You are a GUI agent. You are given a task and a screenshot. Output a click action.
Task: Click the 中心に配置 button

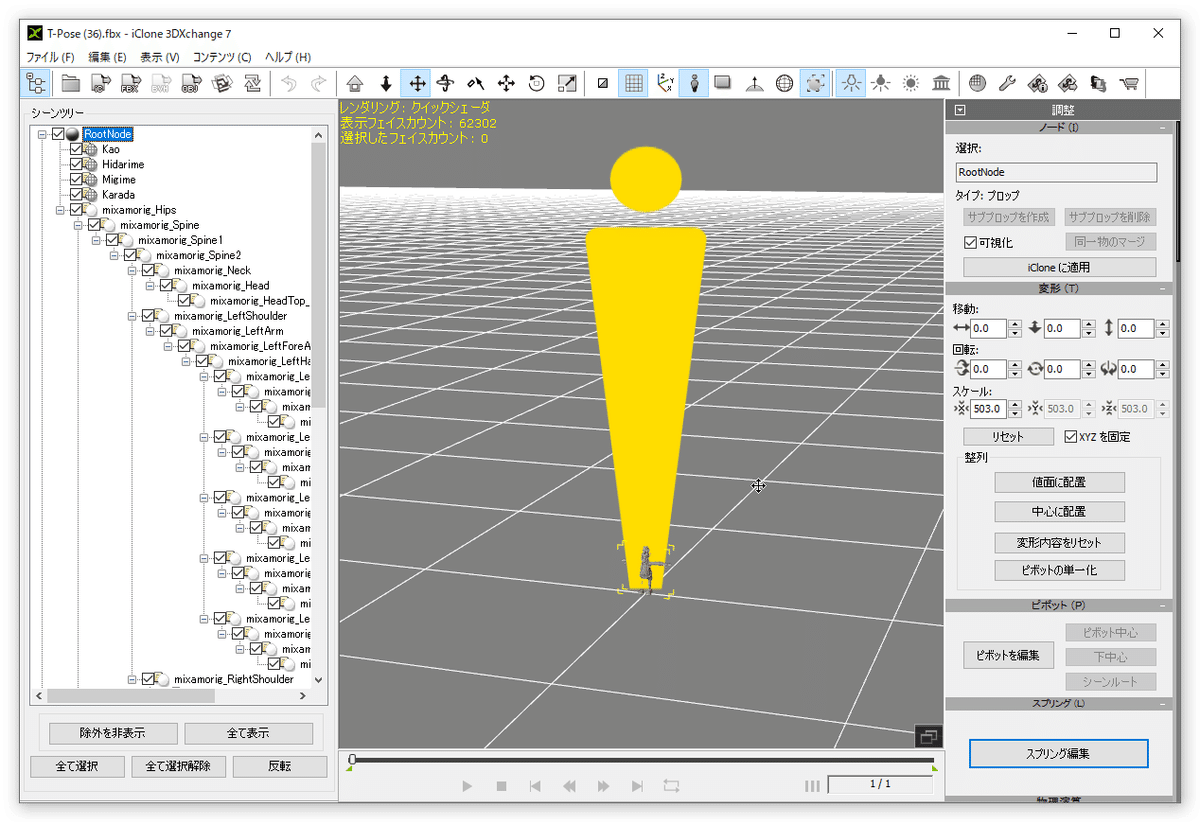click(x=1059, y=511)
